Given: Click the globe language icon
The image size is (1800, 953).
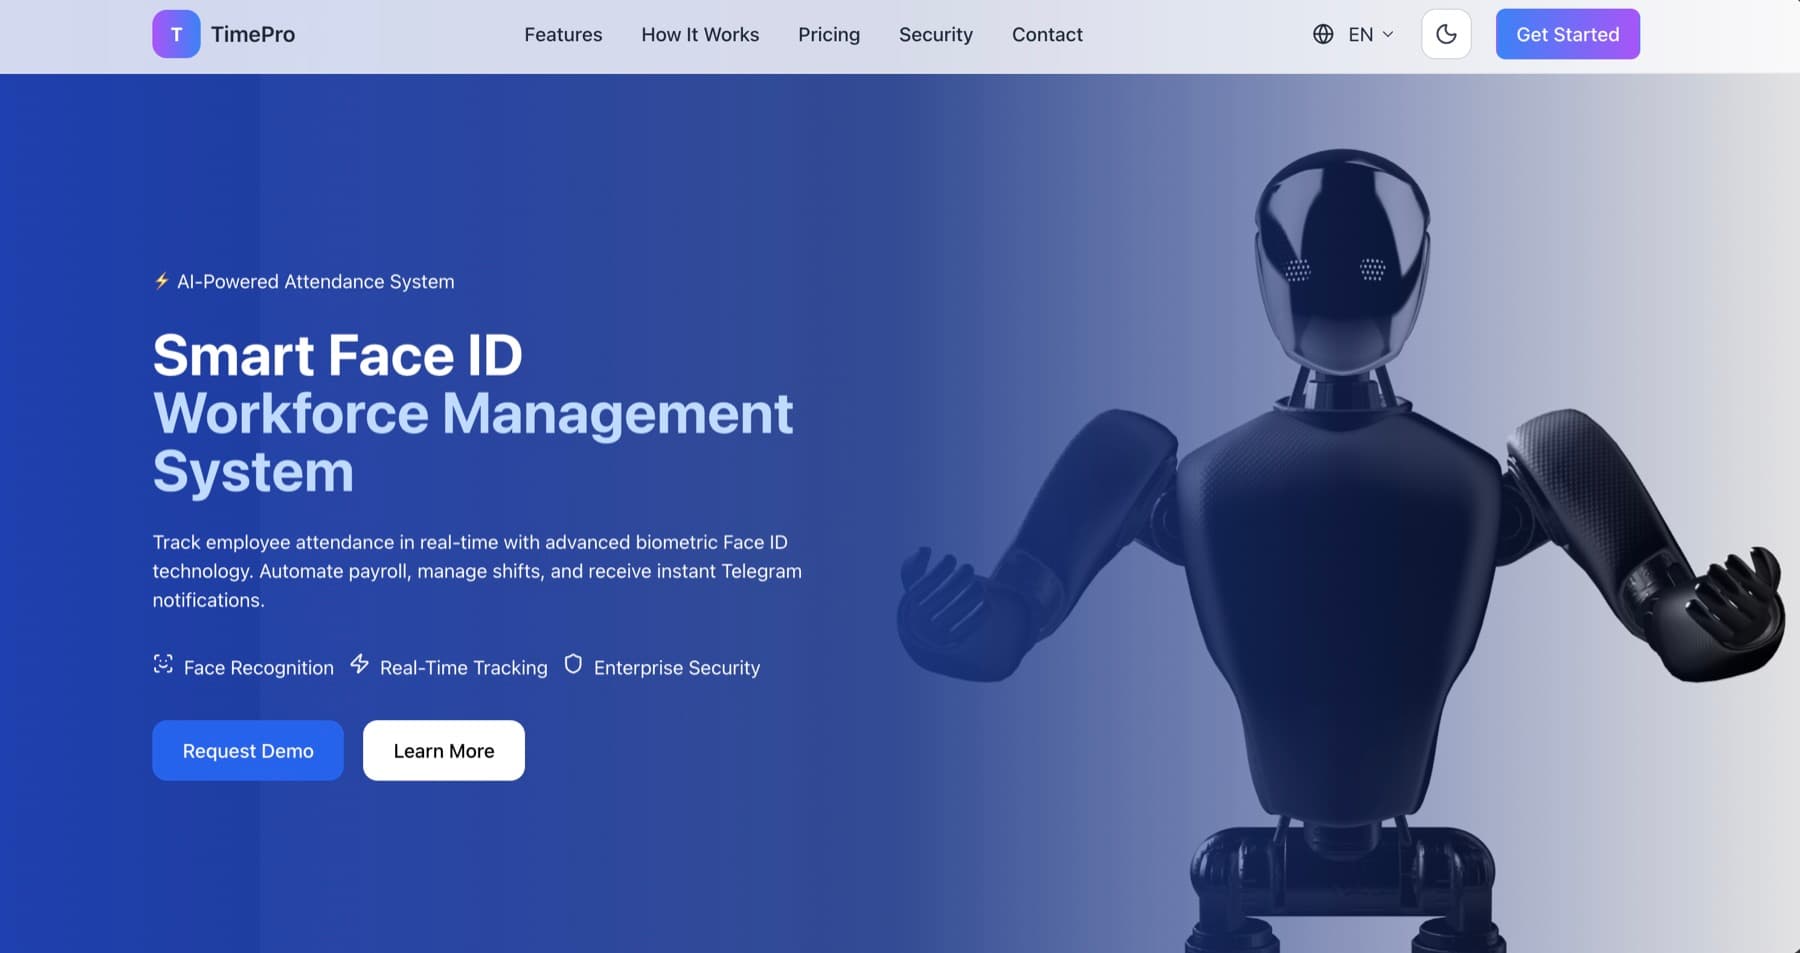Looking at the screenshot, I should (1323, 34).
